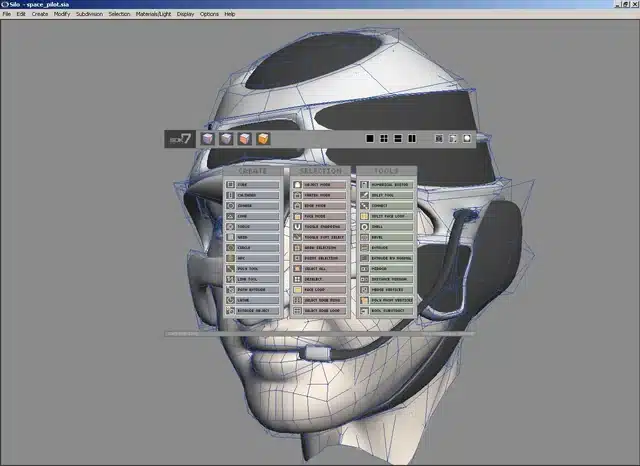Activate the Lathe tool icon
The height and width of the screenshot is (466, 640).
click(230, 300)
